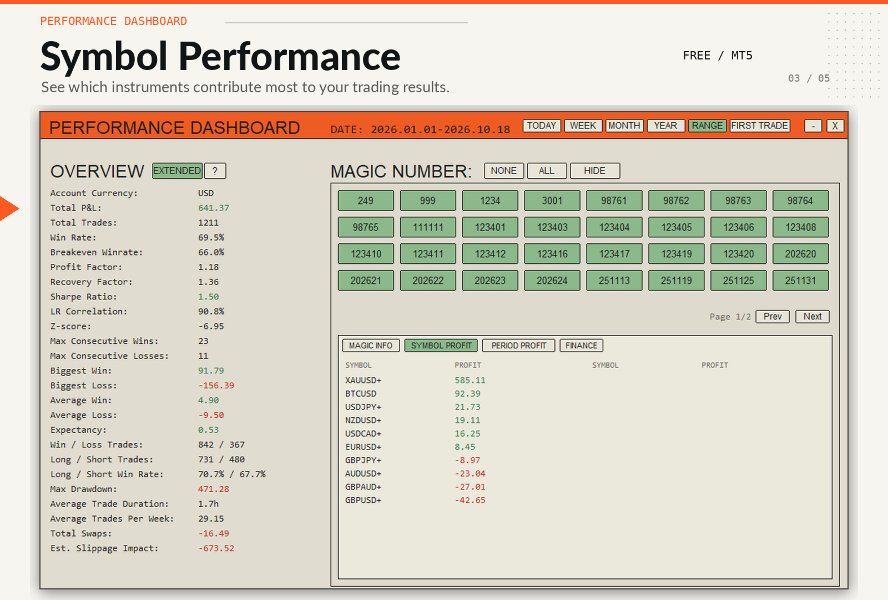Click the Biggest Loss value -156.39
Image resolution: width=888 pixels, height=600 pixels.
(216, 385)
